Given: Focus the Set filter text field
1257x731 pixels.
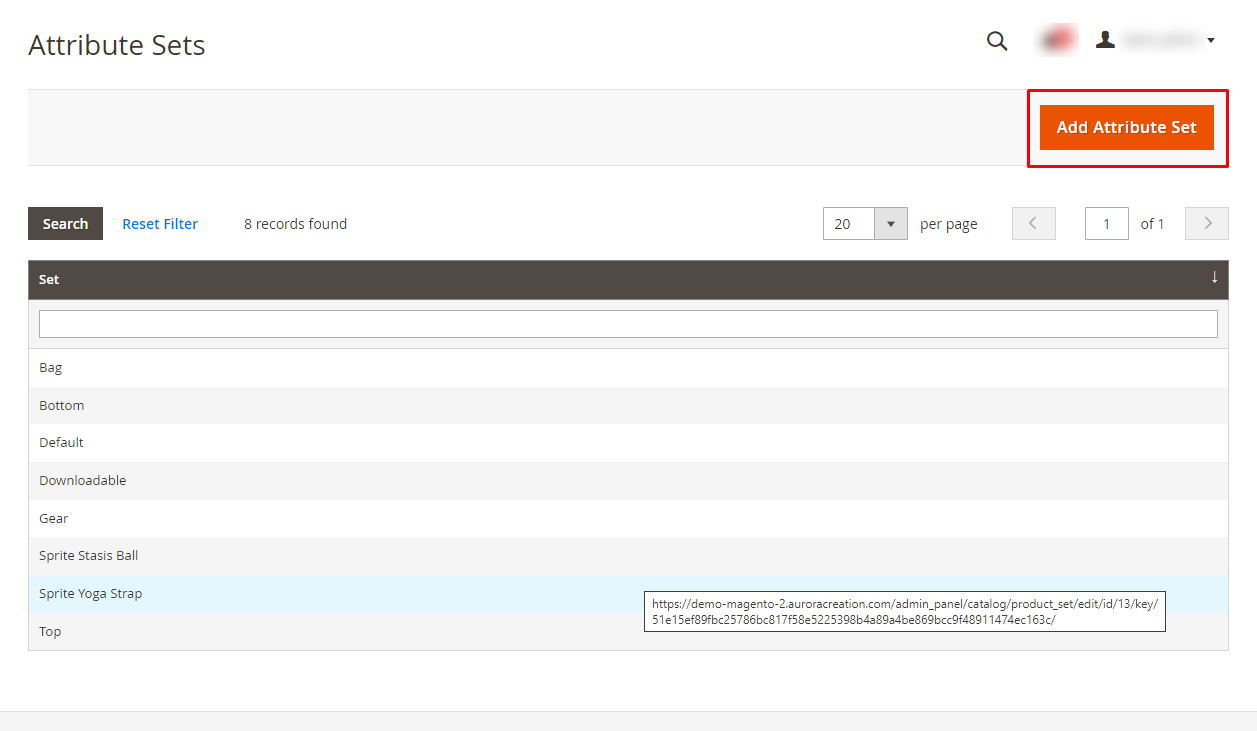Looking at the screenshot, I should click(x=628, y=324).
